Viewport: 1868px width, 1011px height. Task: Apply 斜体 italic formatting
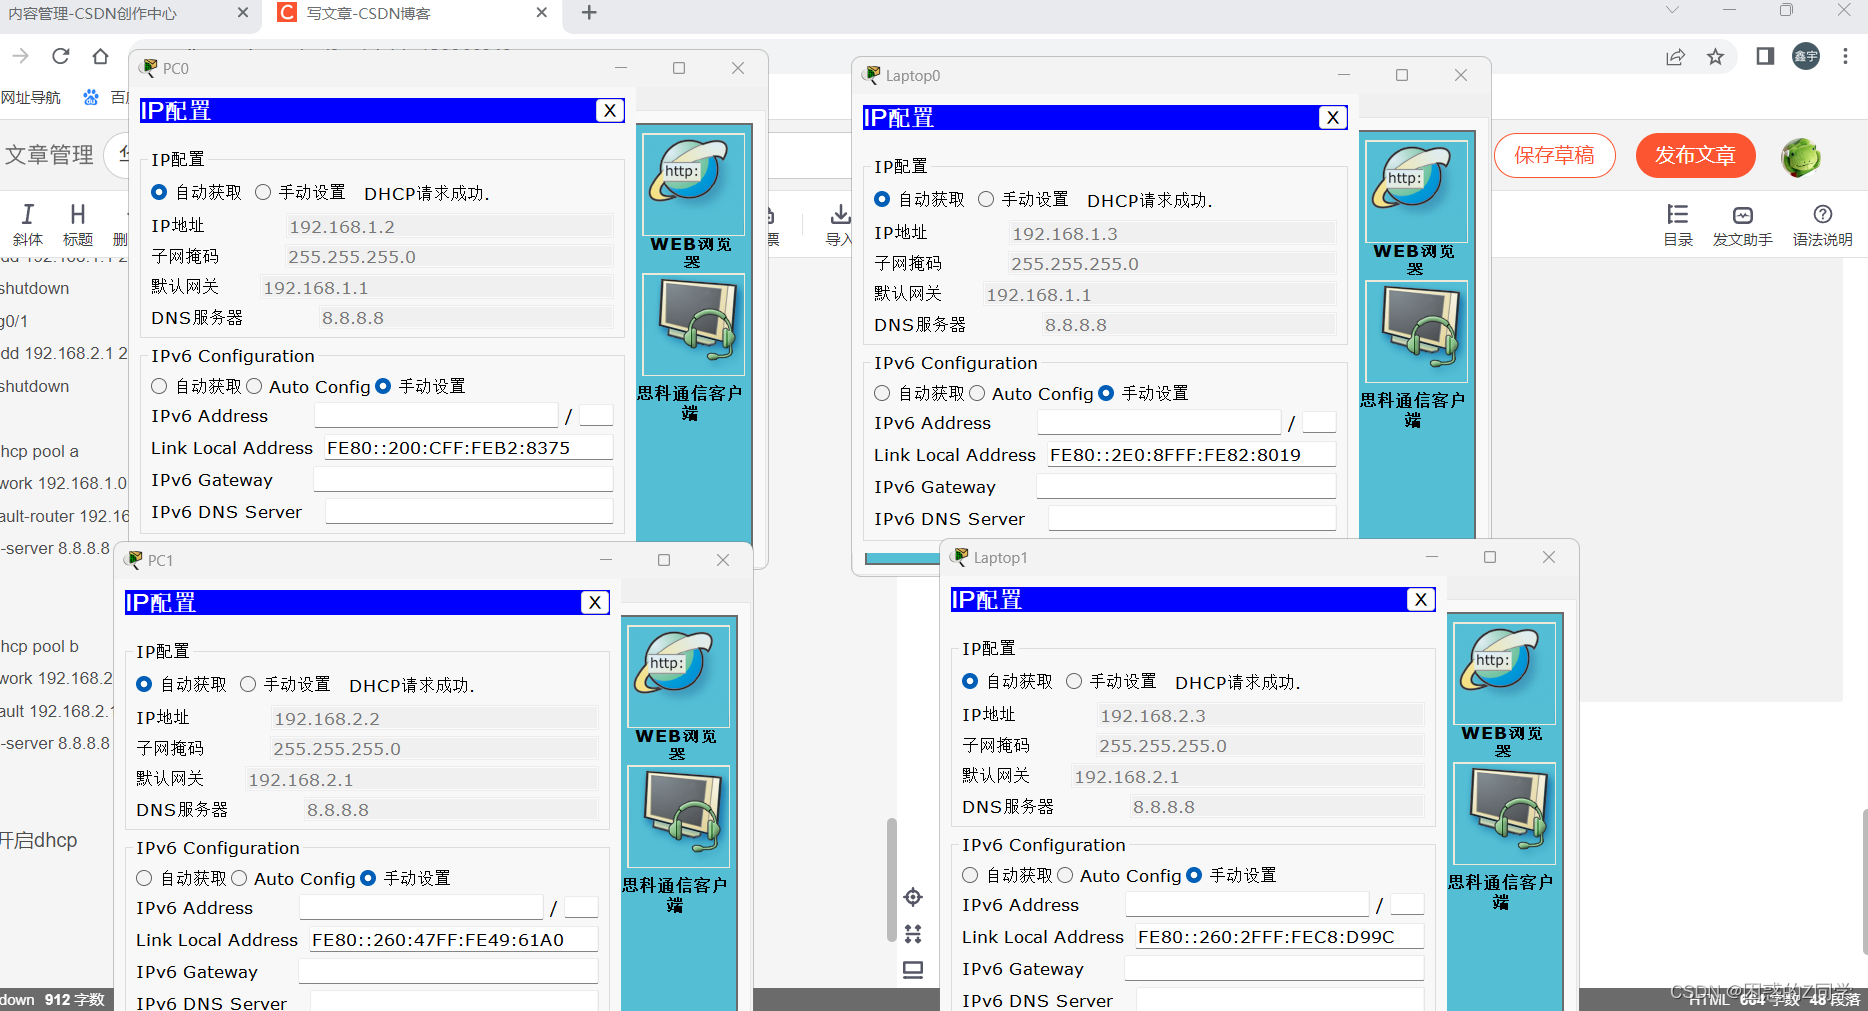pos(28,224)
